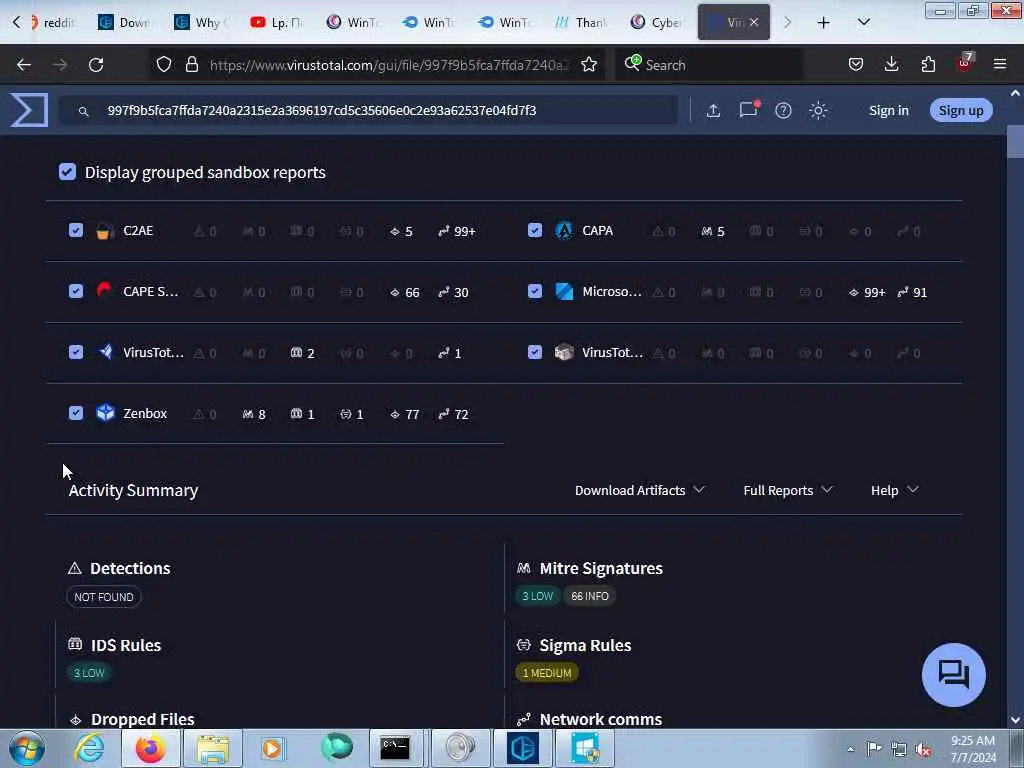Click the 3 LOW Mitre Signatures badge
The image size is (1024, 768).
pyautogui.click(x=537, y=596)
